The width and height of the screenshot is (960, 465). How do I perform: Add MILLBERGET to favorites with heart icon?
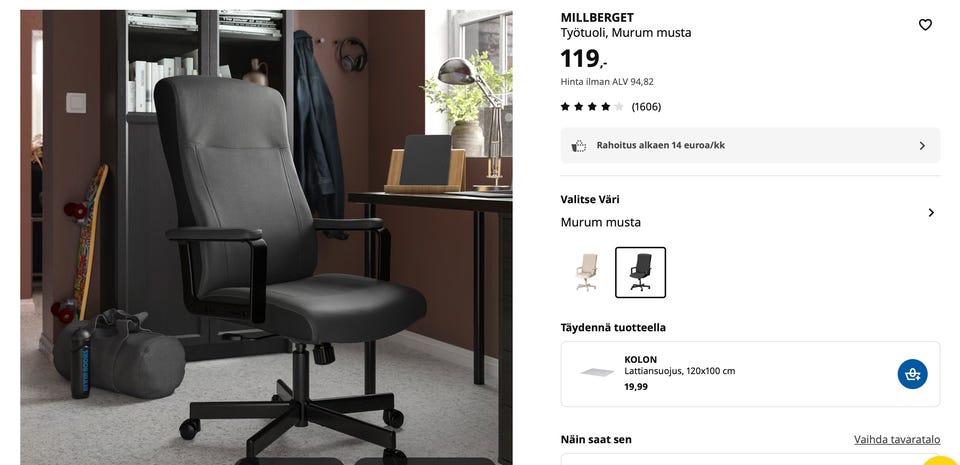[x=925, y=24]
